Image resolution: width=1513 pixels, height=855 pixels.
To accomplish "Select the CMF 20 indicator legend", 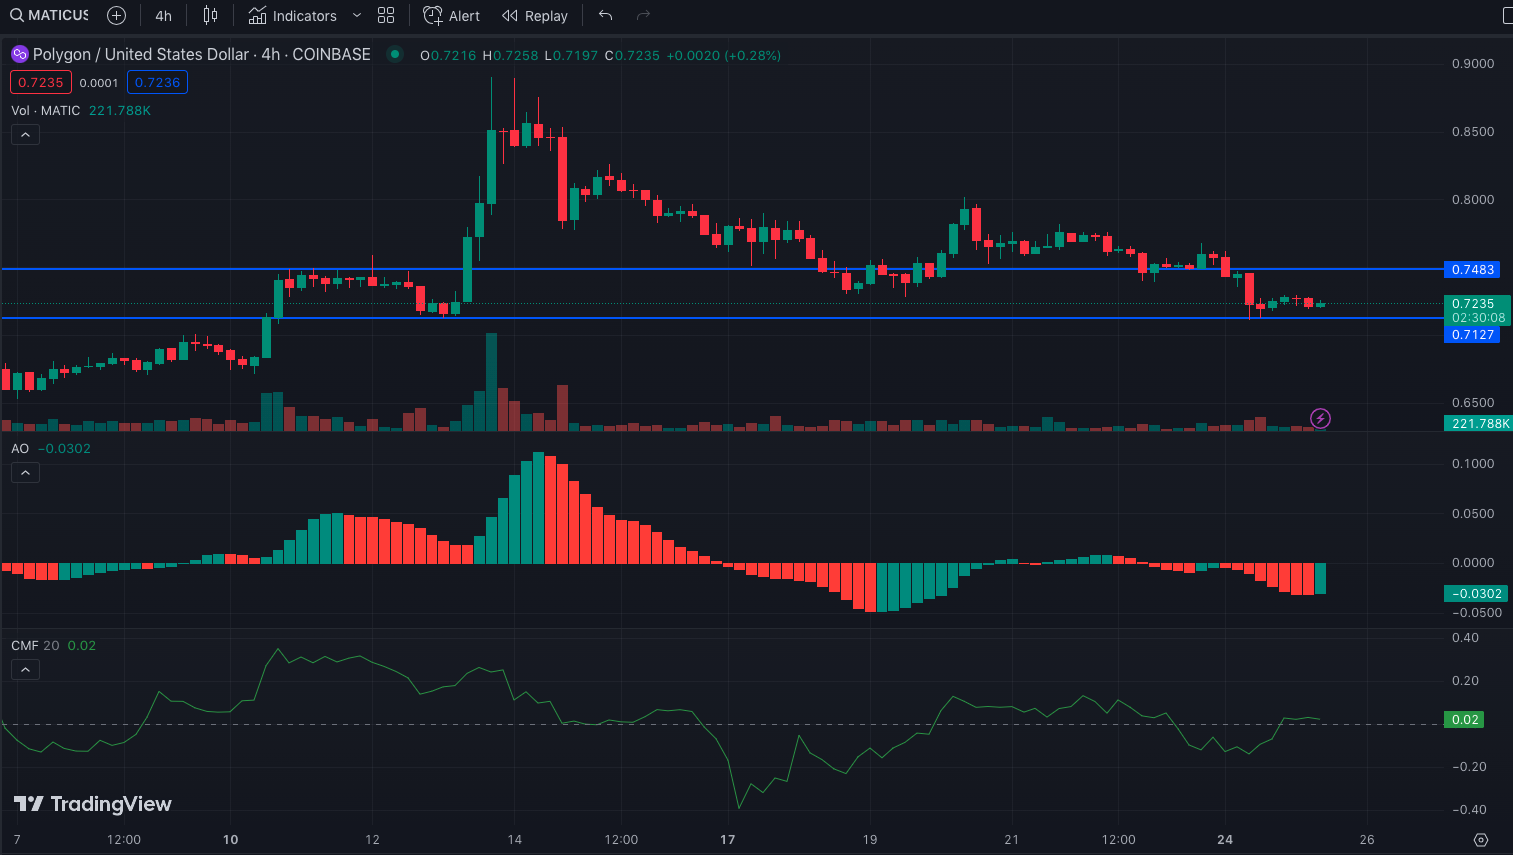I will point(35,645).
